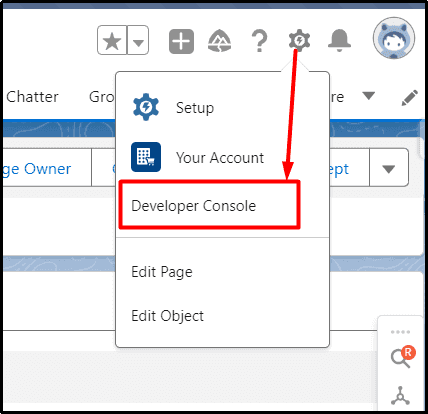This screenshot has height=414, width=428.
Task: Click the pencil edit navigation icon
Action: click(410, 97)
